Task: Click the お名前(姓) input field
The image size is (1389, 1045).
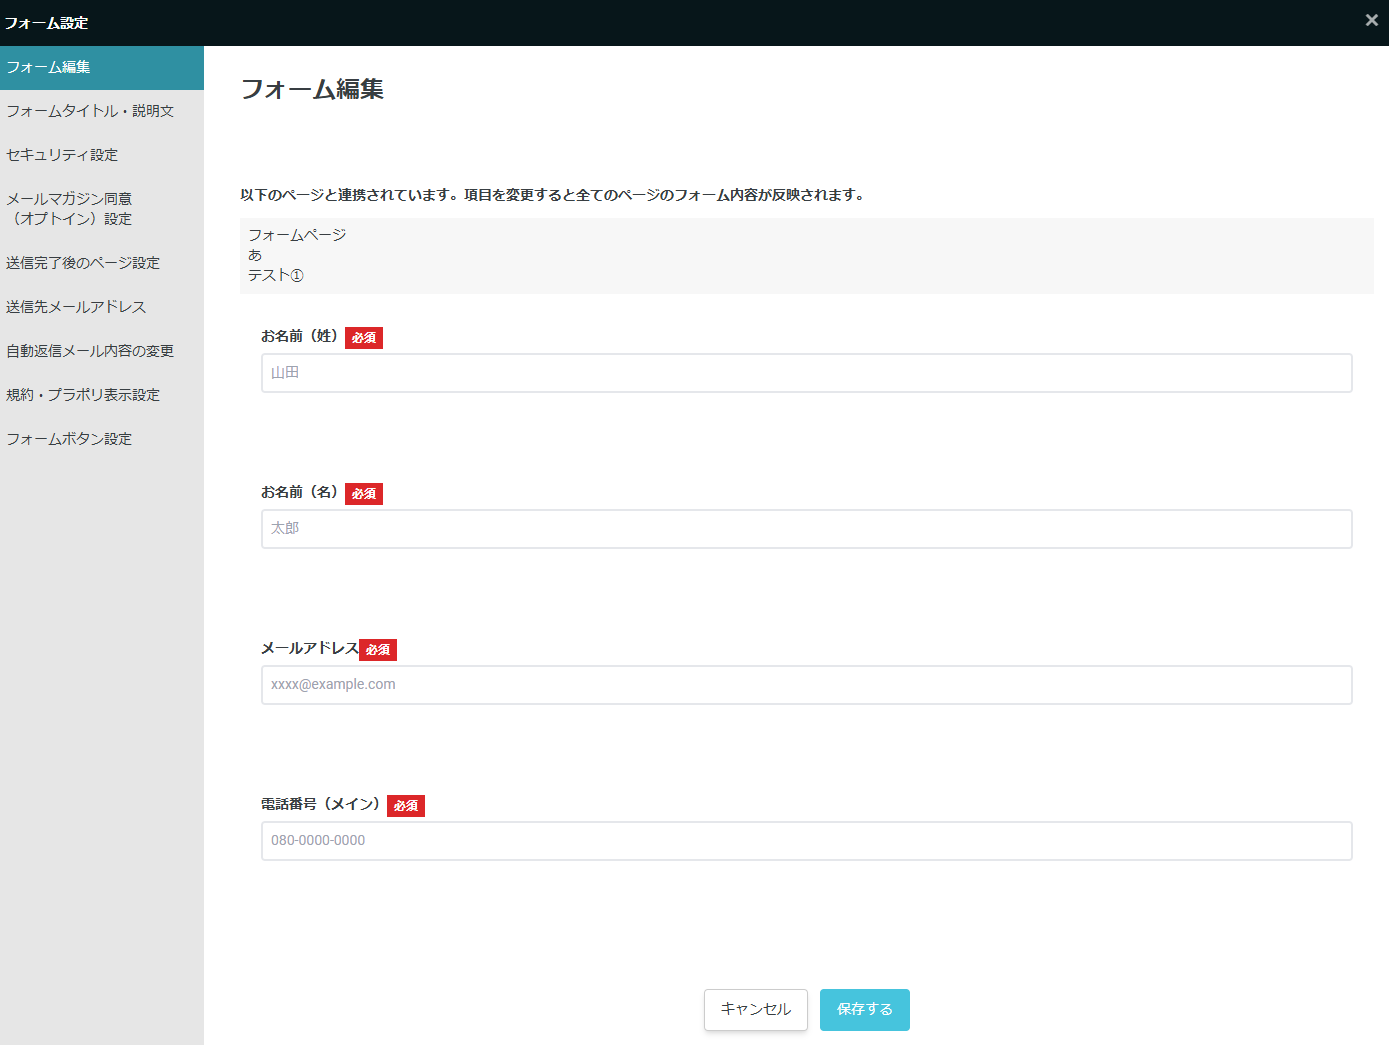Action: click(x=806, y=373)
